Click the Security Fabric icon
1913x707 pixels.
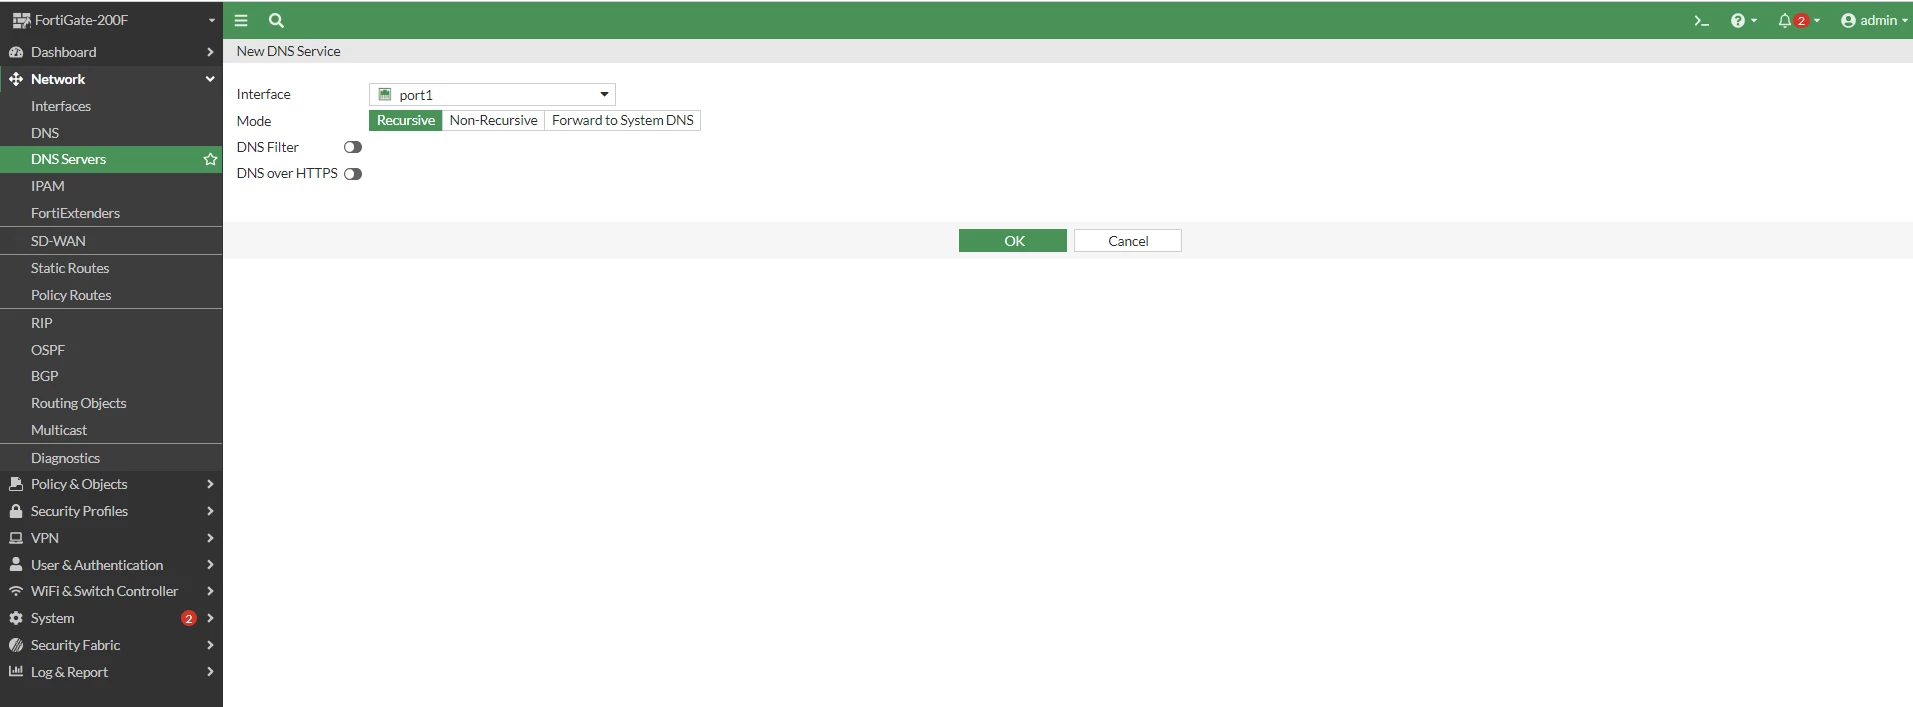coord(16,645)
